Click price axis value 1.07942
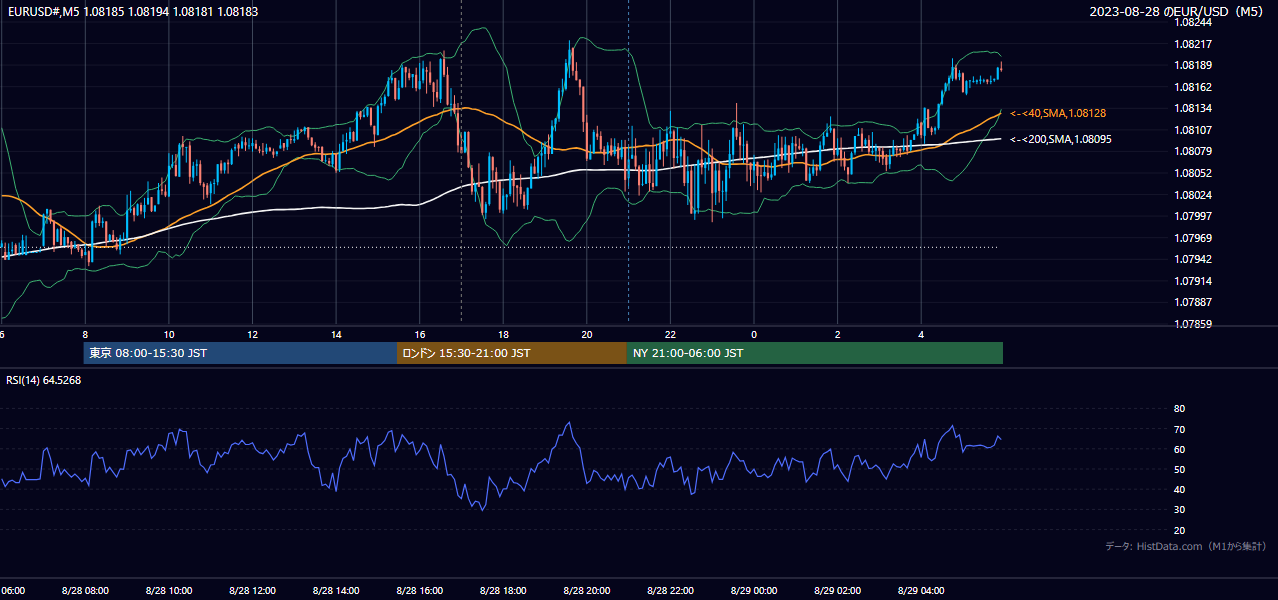 tap(1194, 259)
